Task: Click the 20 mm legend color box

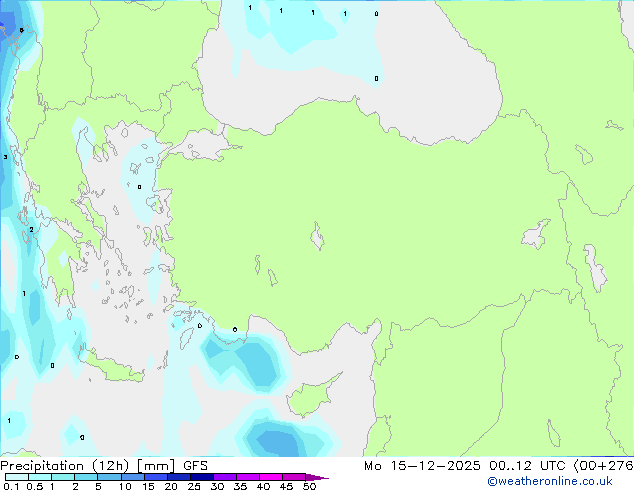Action: coord(179,477)
